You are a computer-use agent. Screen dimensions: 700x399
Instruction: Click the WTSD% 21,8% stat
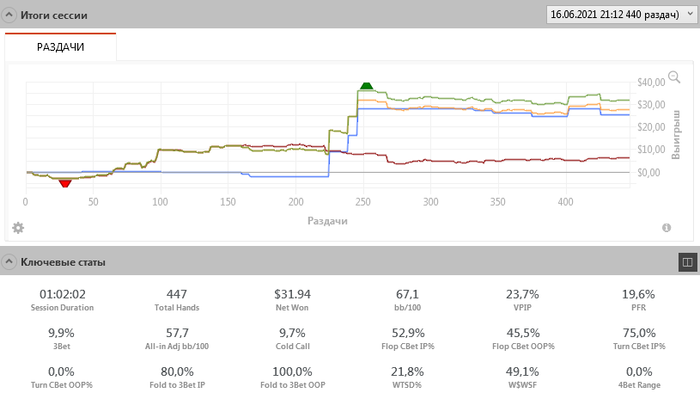408,377
